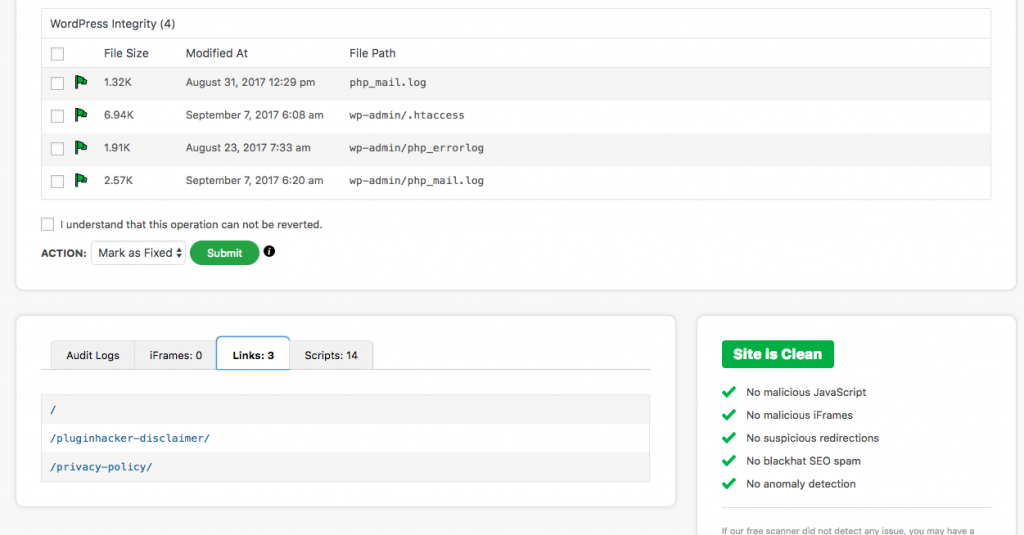Viewport: 1024px width, 535px height.
Task: Select the checkbox for wp-admin/php_errorlog
Action: pyautogui.click(x=57, y=149)
